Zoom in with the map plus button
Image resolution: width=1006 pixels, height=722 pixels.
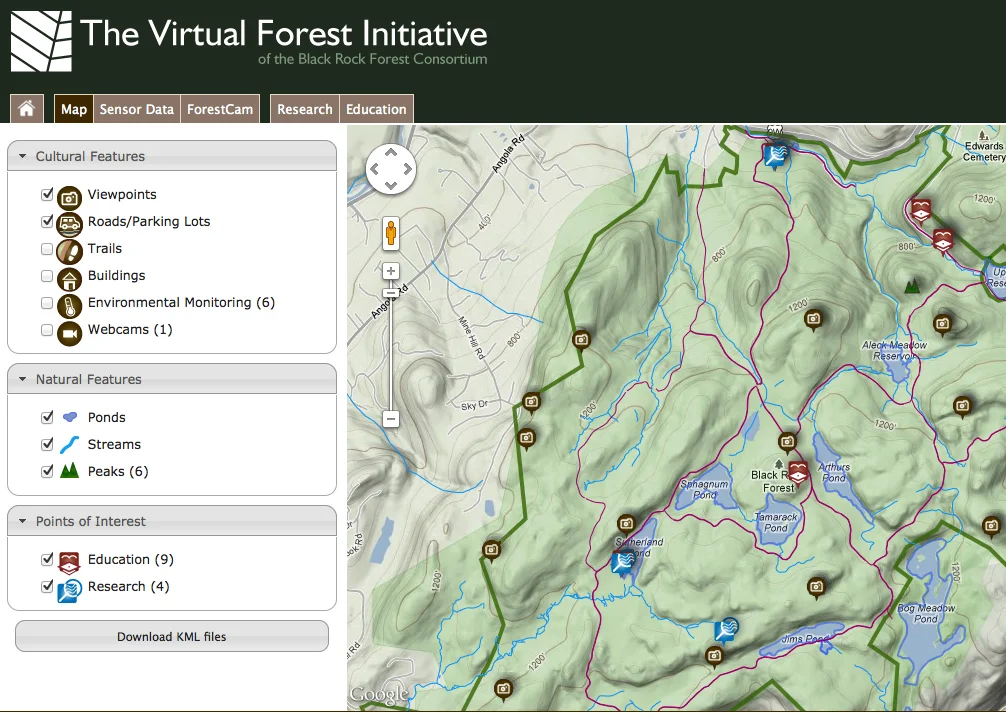pos(391,271)
